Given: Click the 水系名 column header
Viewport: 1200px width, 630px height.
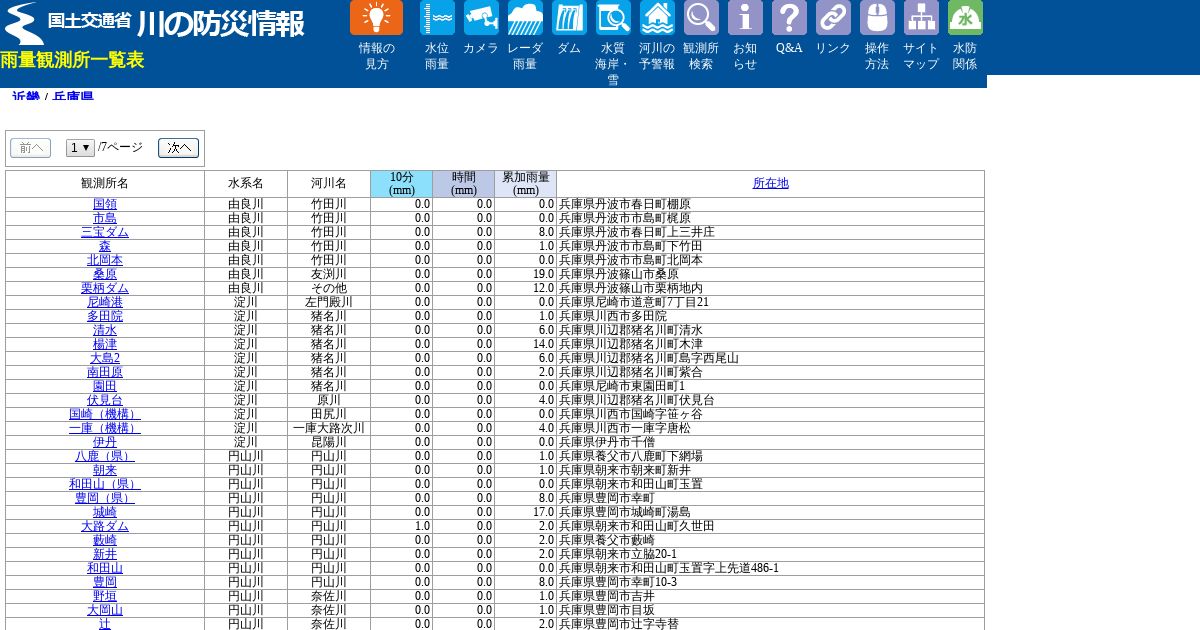Looking at the screenshot, I should tap(246, 184).
